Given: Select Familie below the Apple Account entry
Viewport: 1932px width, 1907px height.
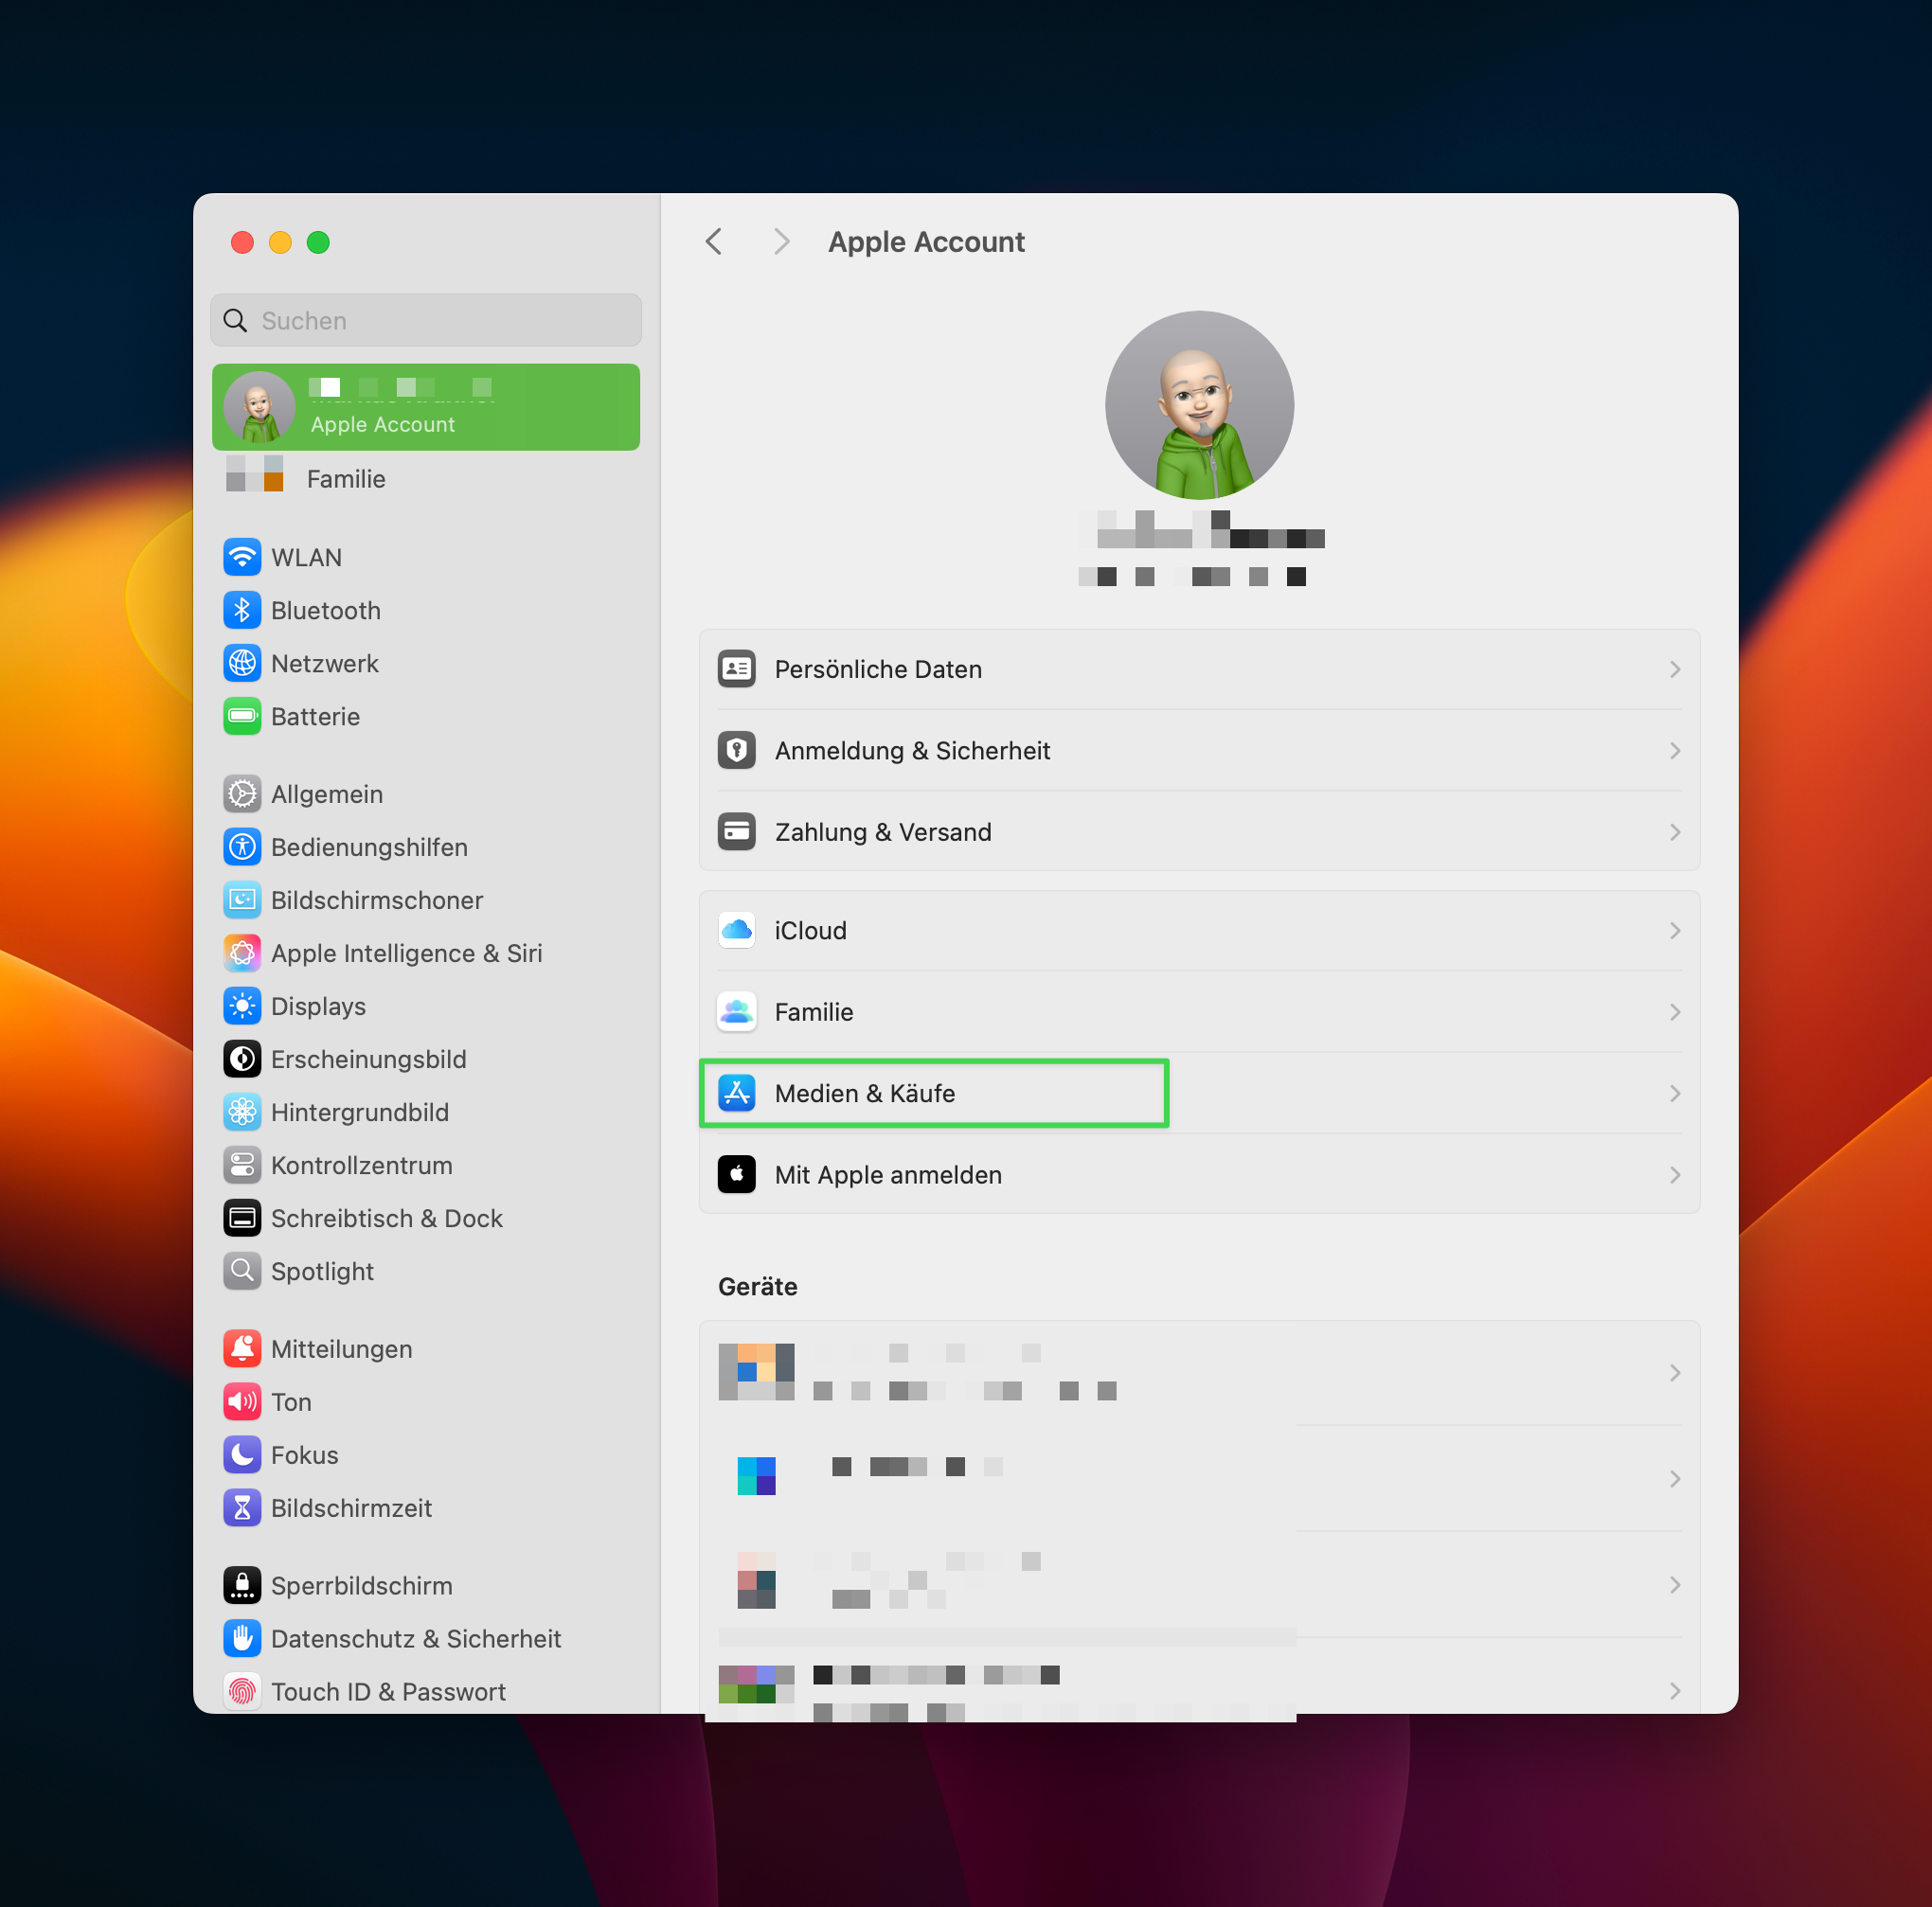Looking at the screenshot, I should pyautogui.click(x=345, y=479).
